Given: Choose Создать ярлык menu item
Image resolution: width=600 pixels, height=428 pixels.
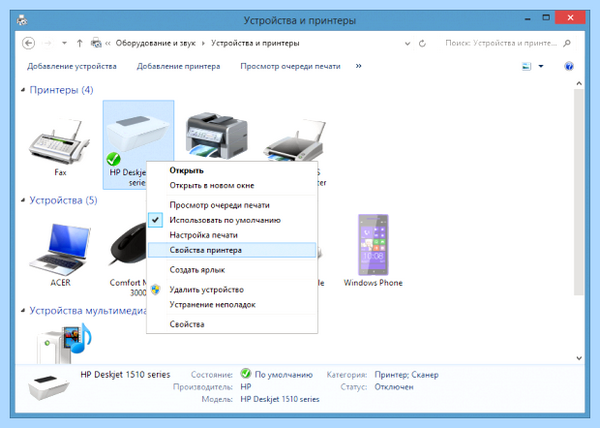Looking at the screenshot, I should [232, 270].
